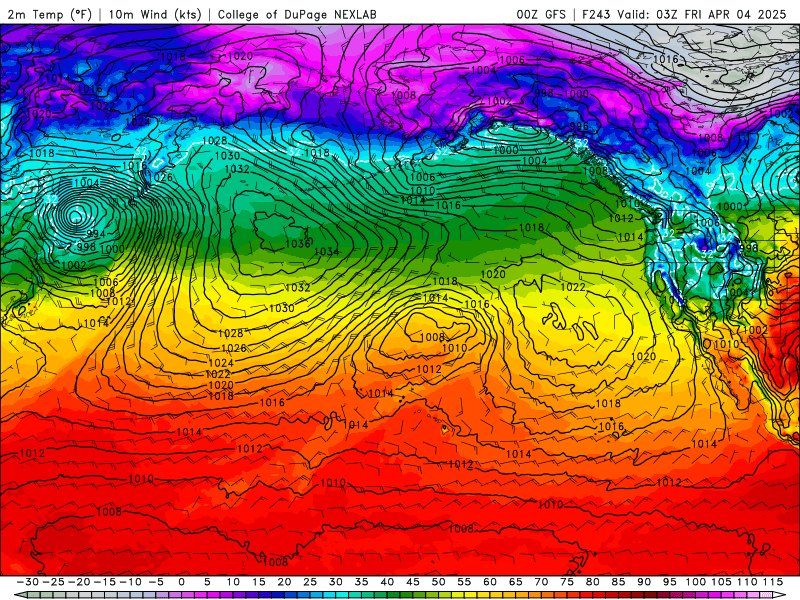Click the 110 label on the color scale
800x600 pixels.
[x=747, y=582]
